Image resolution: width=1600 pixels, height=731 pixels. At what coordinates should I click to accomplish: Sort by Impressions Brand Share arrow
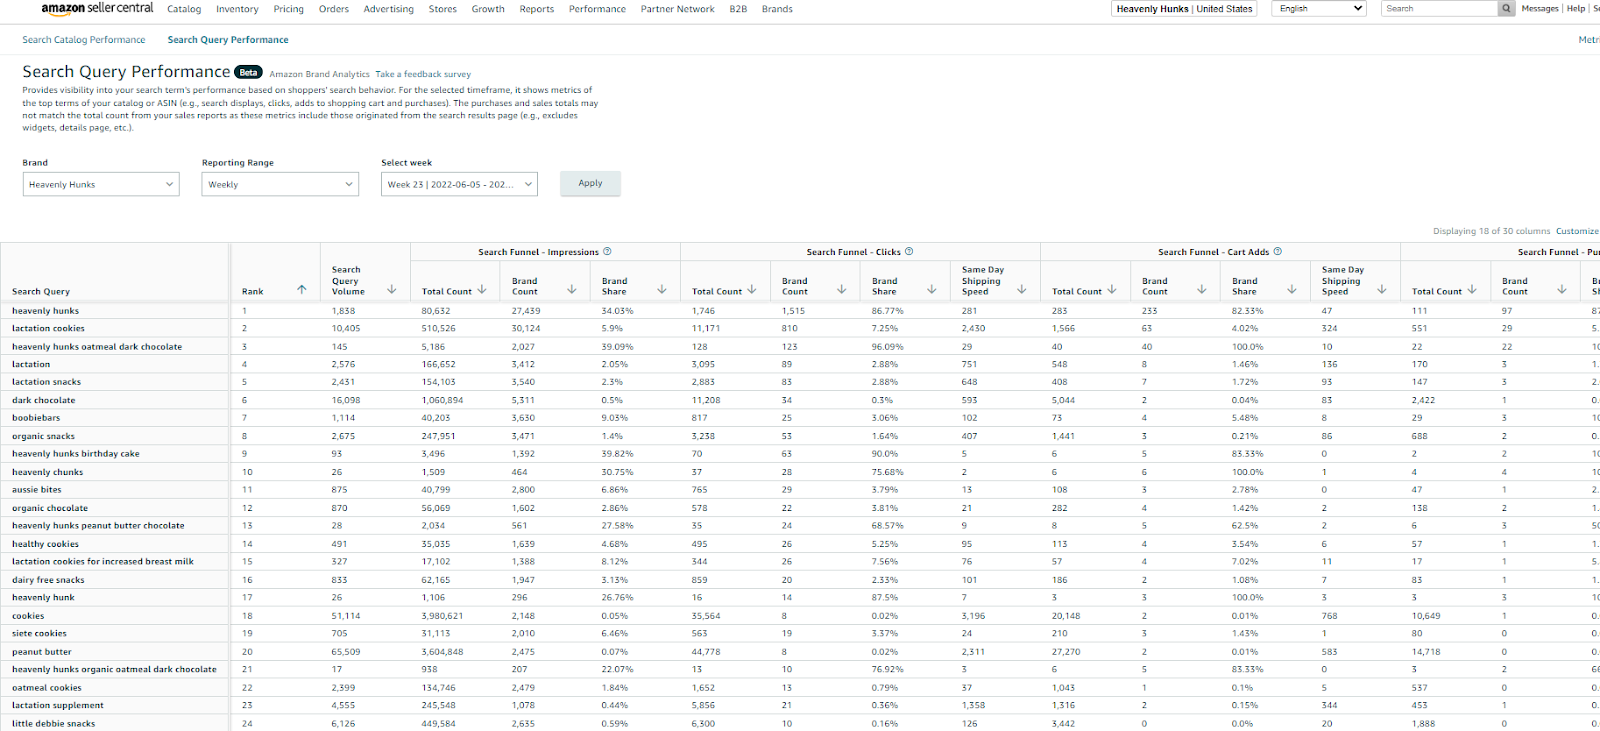click(662, 290)
